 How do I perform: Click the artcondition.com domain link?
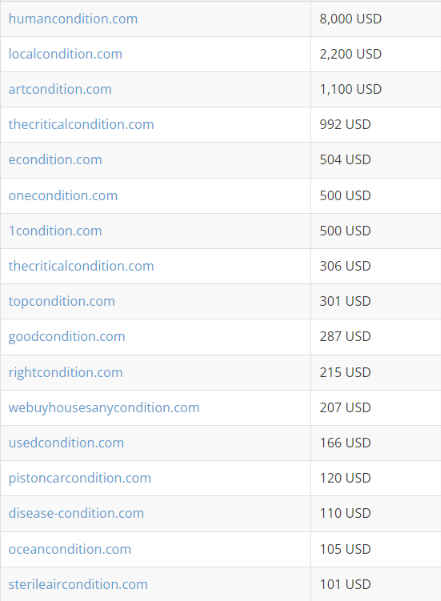[x=60, y=89]
